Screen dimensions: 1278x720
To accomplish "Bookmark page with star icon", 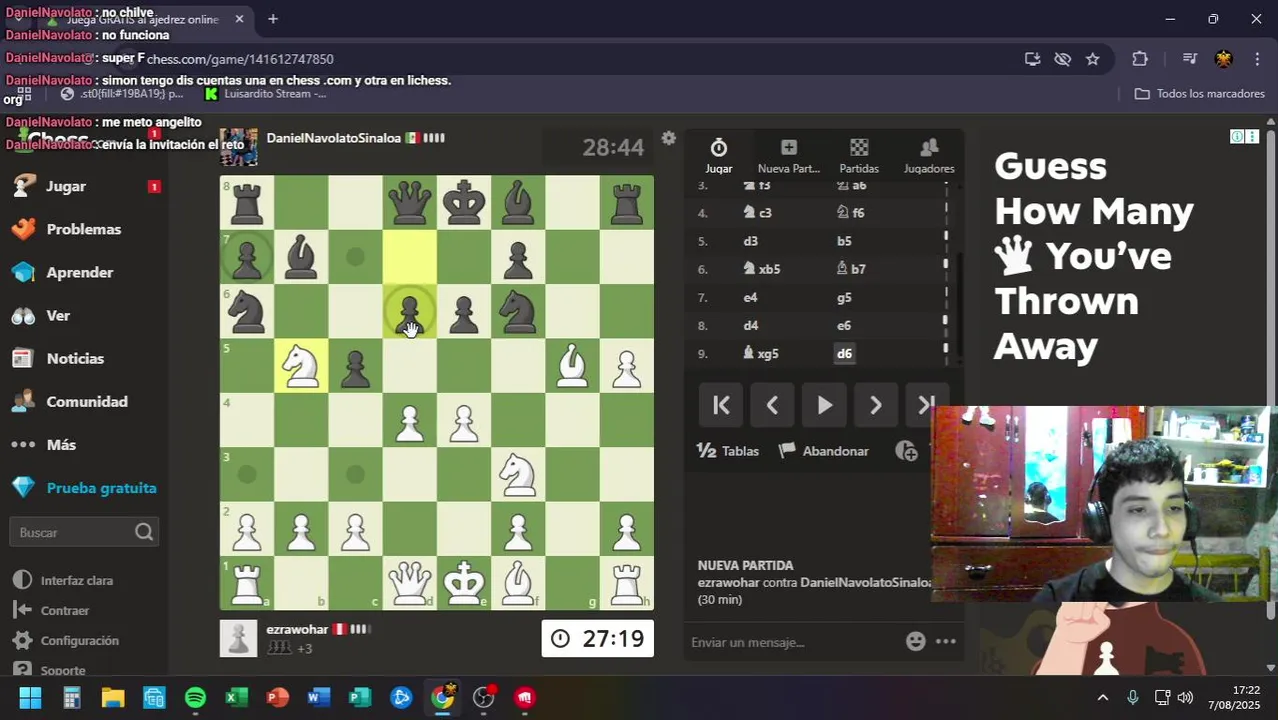I will (1093, 59).
